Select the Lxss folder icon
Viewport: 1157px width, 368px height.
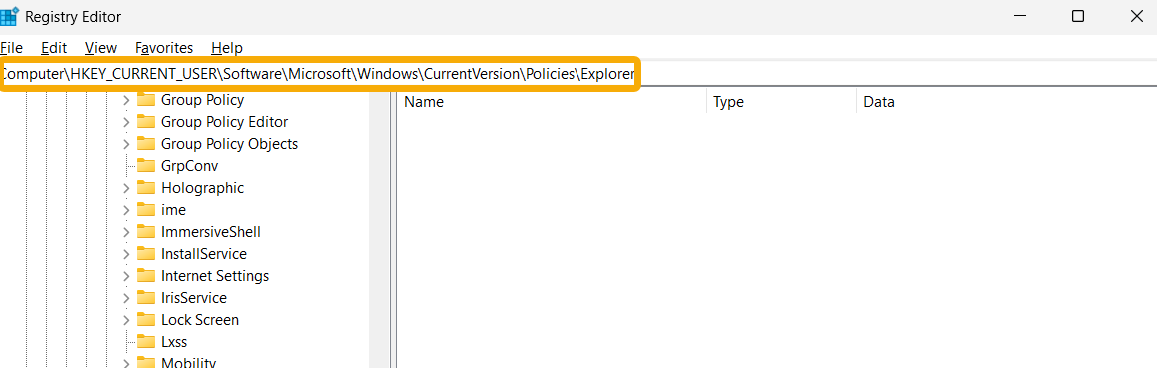[x=146, y=342]
